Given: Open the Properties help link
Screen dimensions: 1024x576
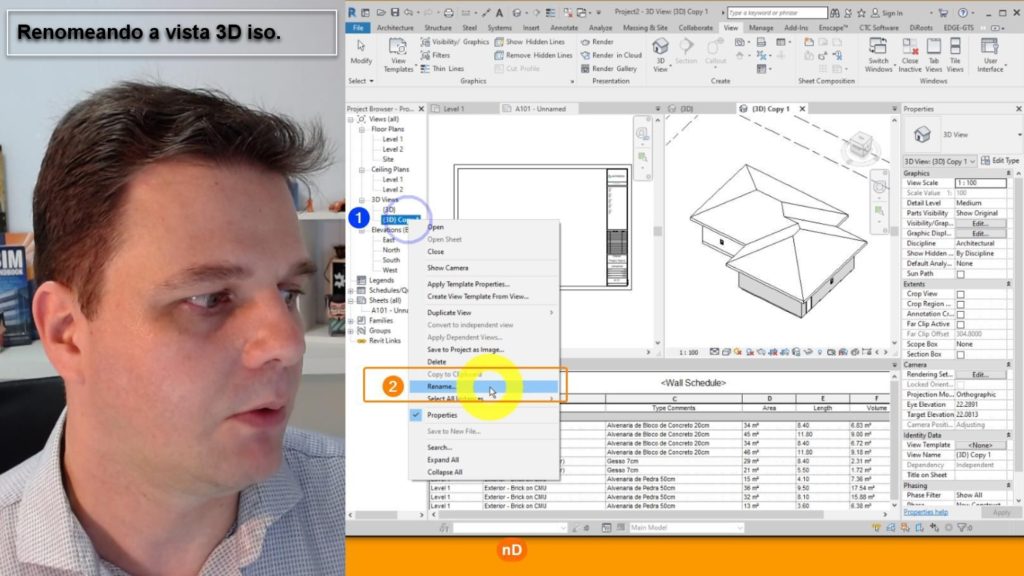Looking at the screenshot, I should pos(925,512).
